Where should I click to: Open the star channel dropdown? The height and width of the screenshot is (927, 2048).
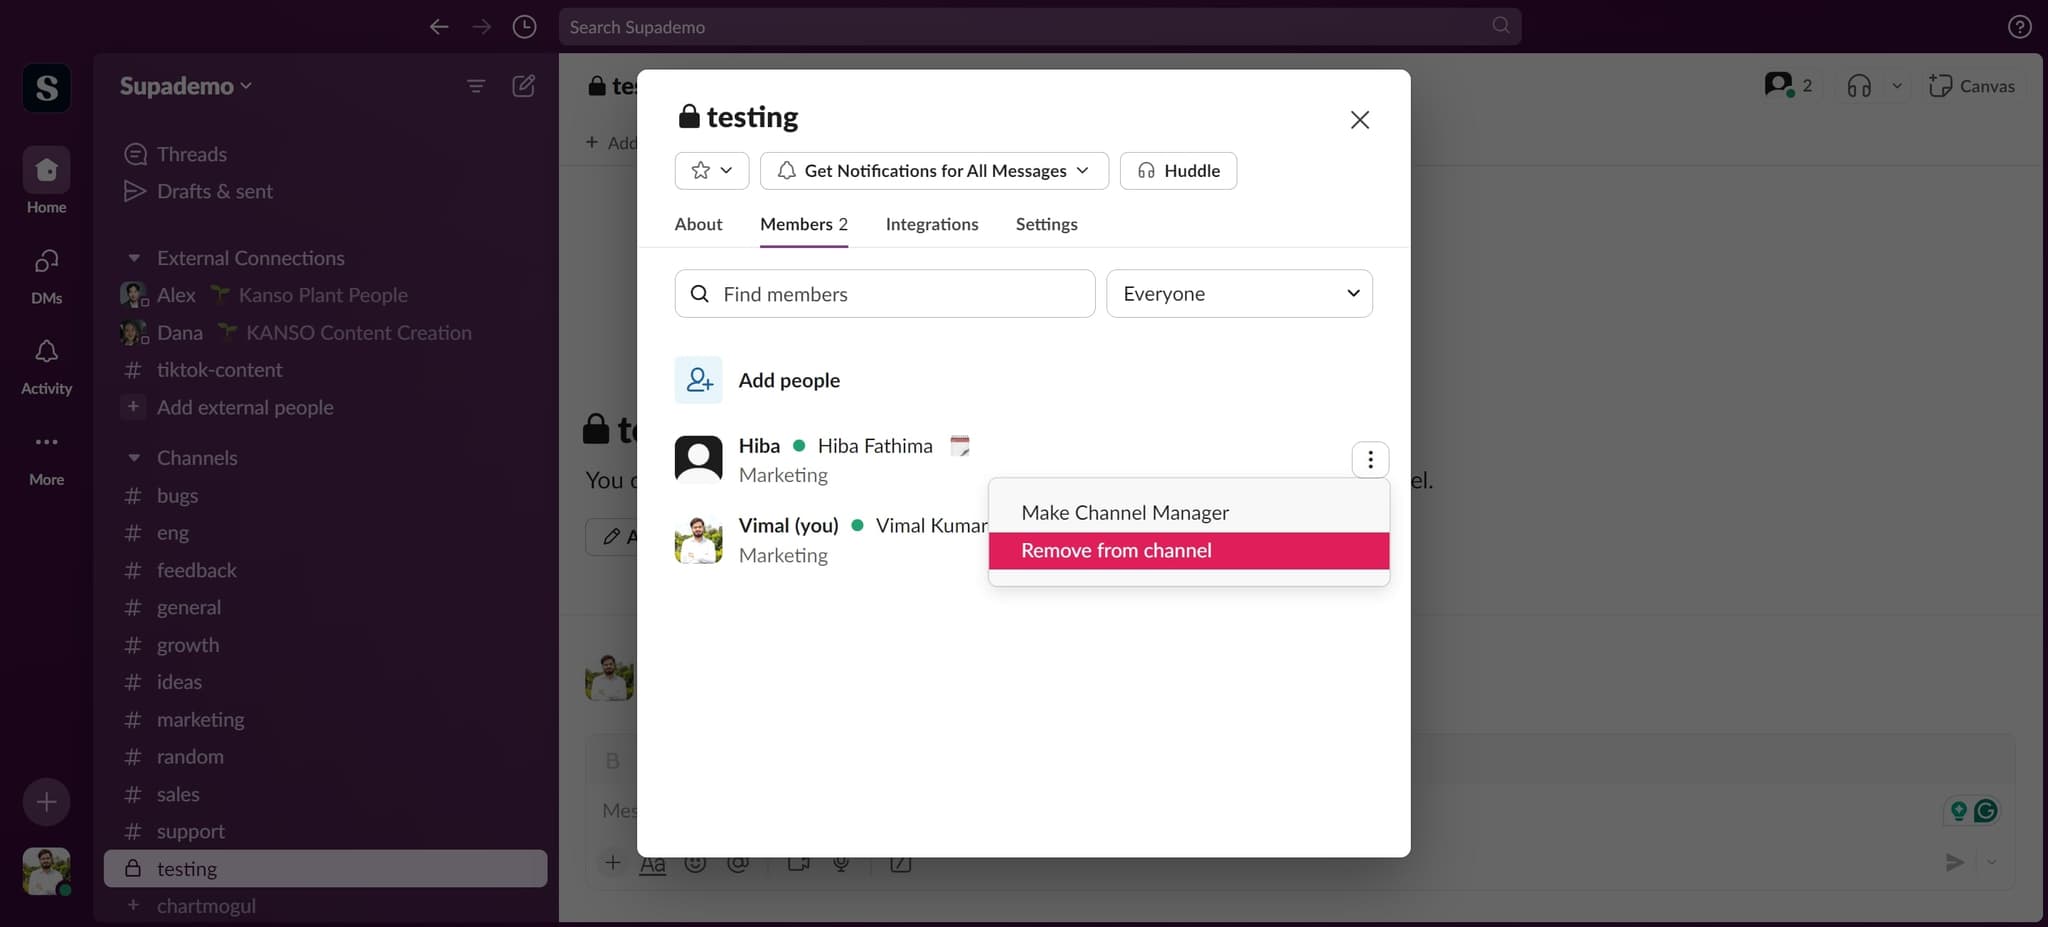pos(711,171)
